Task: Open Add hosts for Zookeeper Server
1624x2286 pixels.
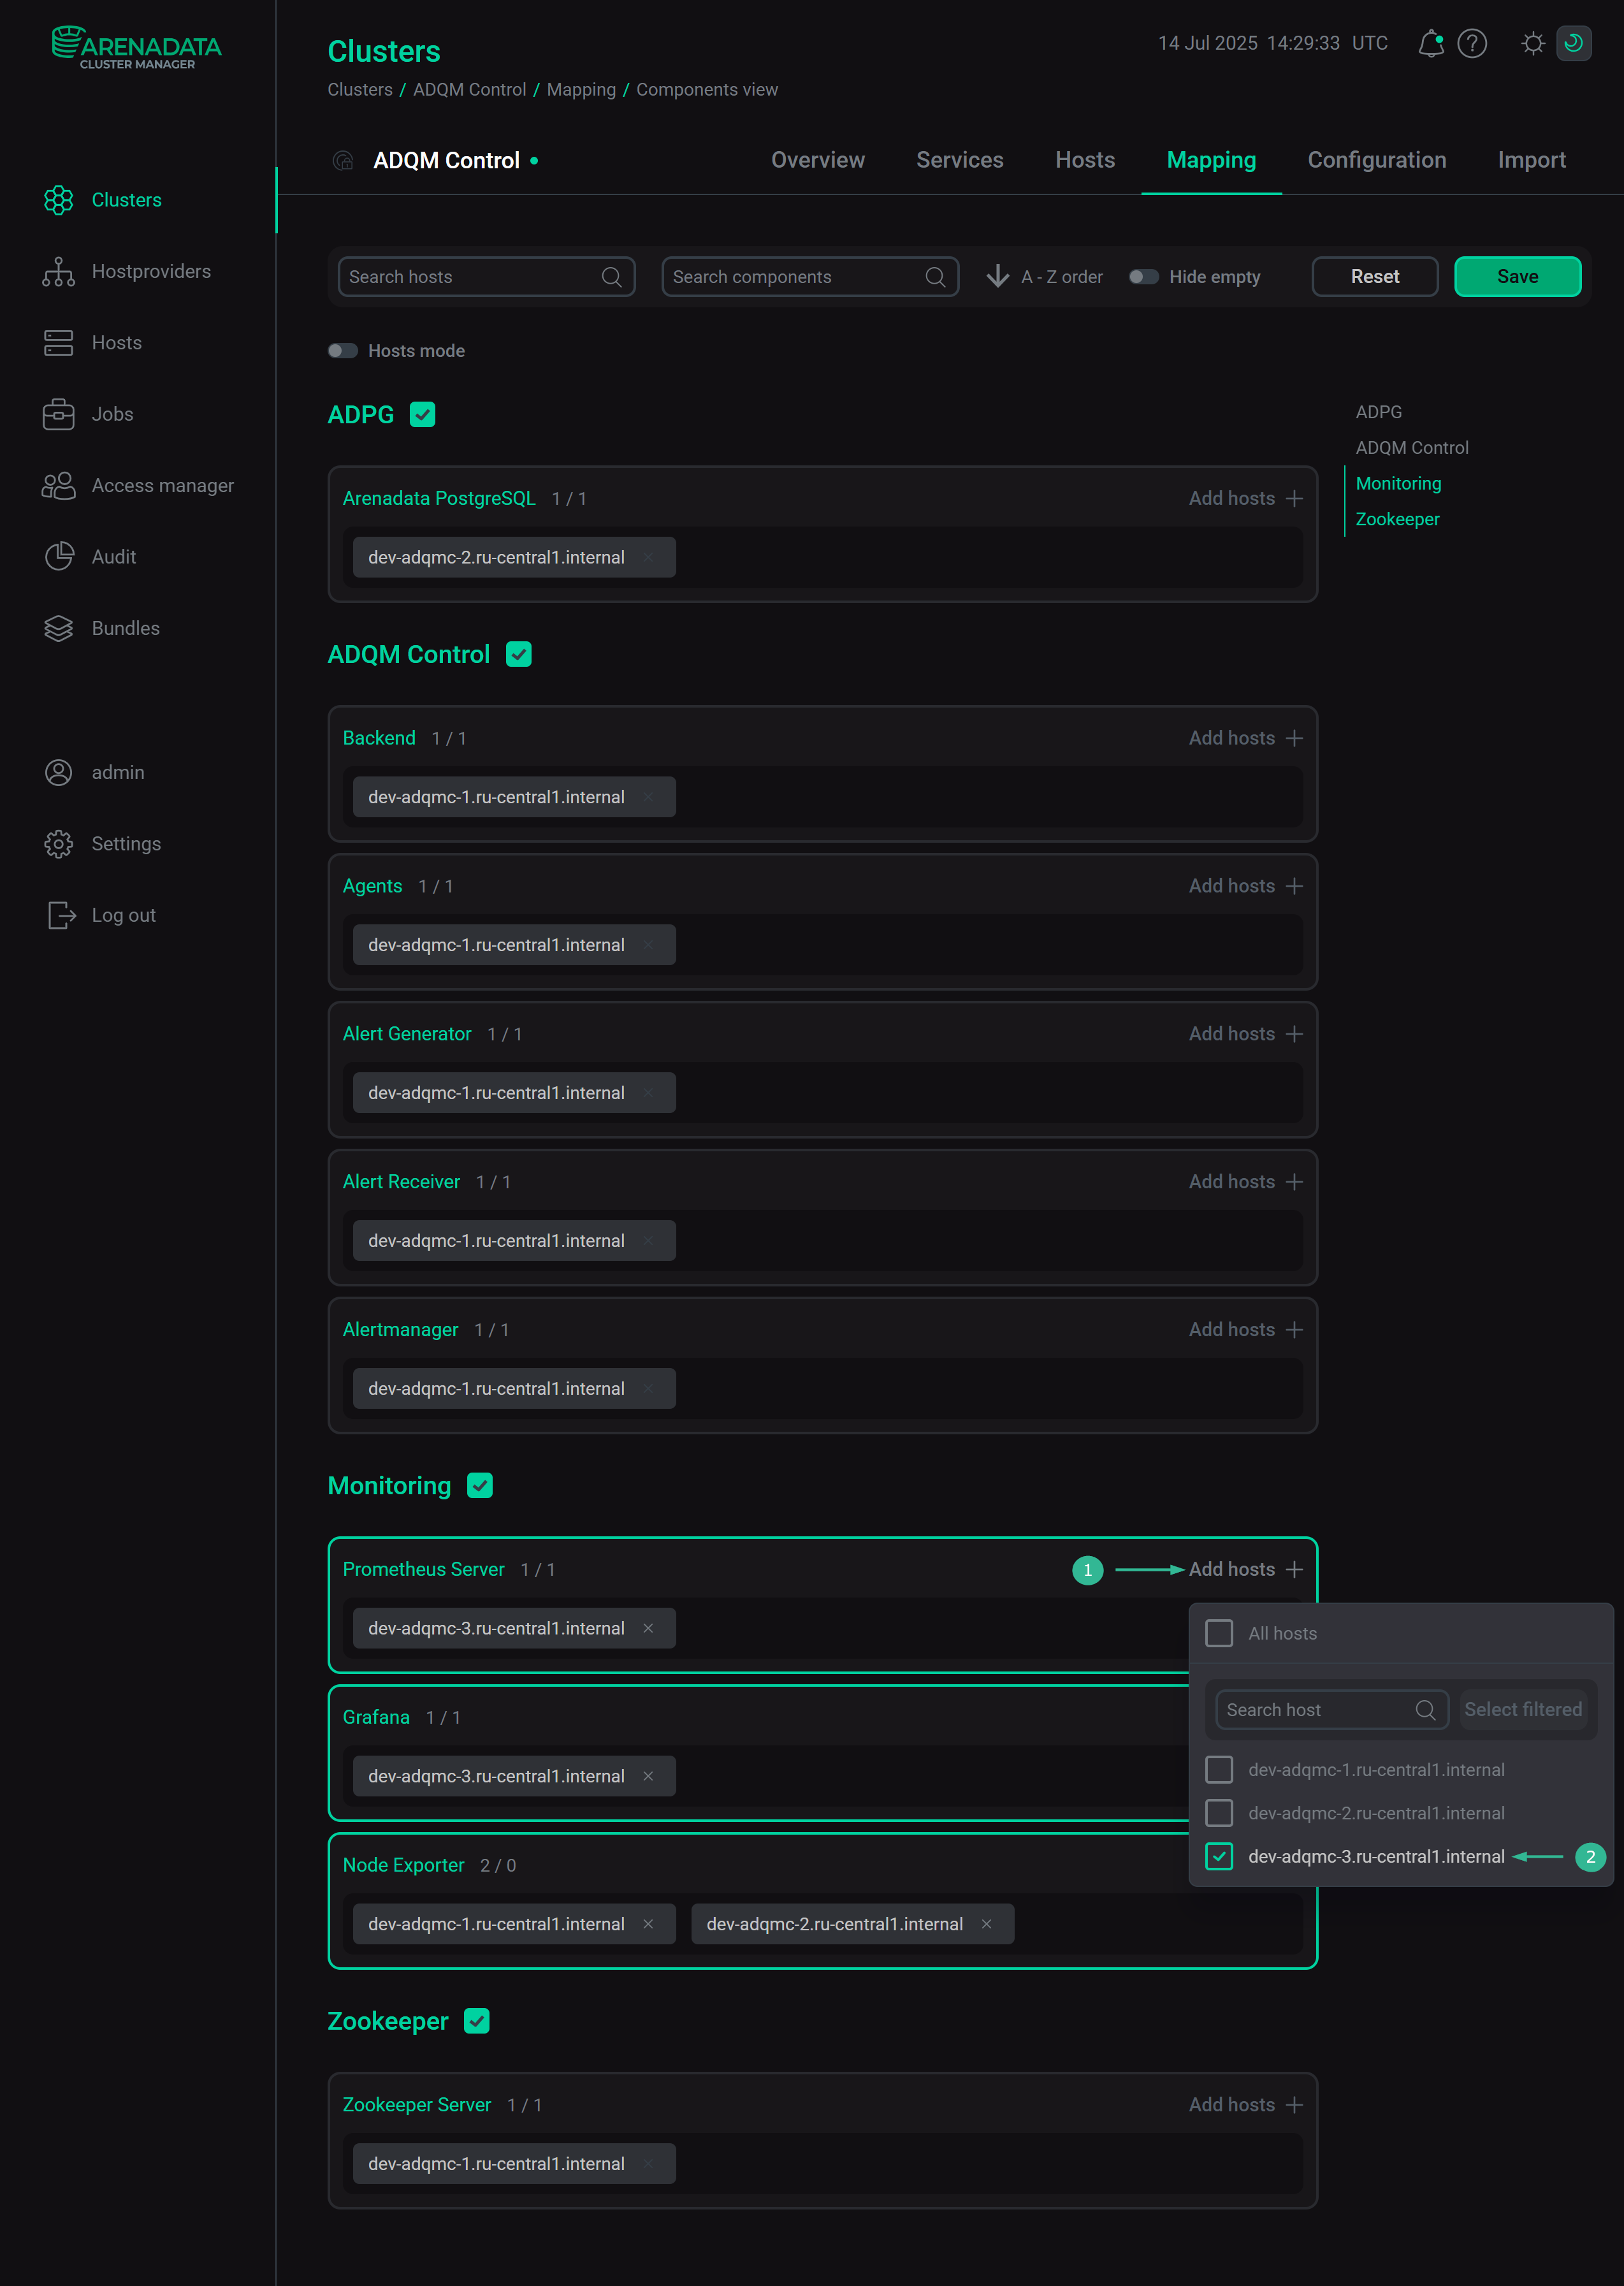Action: [x=1240, y=2104]
